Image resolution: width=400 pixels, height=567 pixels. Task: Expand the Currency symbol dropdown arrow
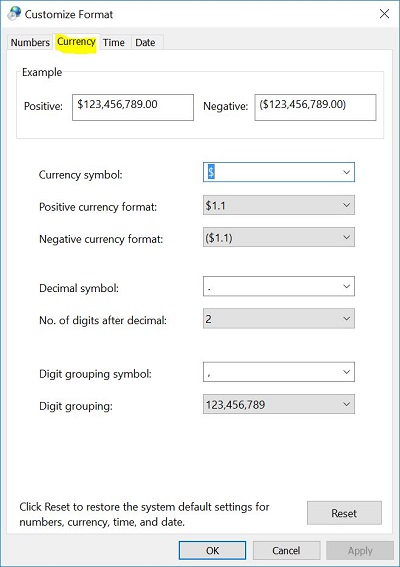(x=346, y=172)
